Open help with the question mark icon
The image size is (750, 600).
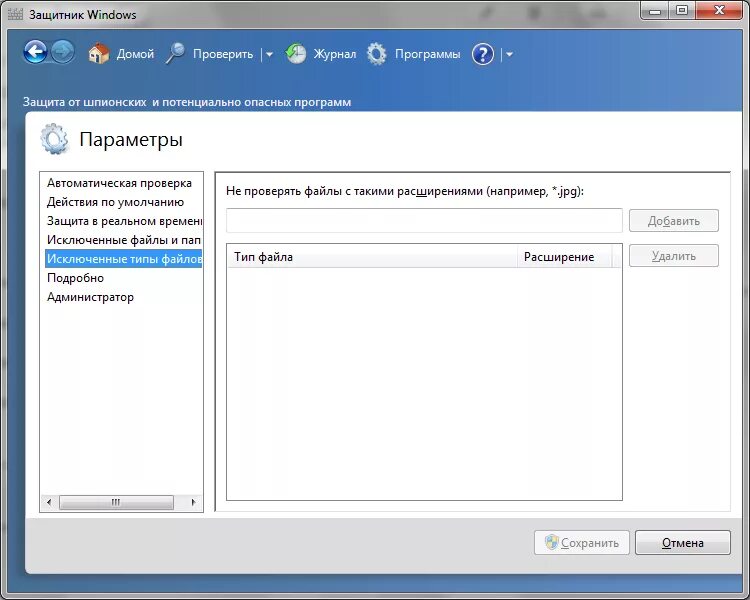click(483, 54)
